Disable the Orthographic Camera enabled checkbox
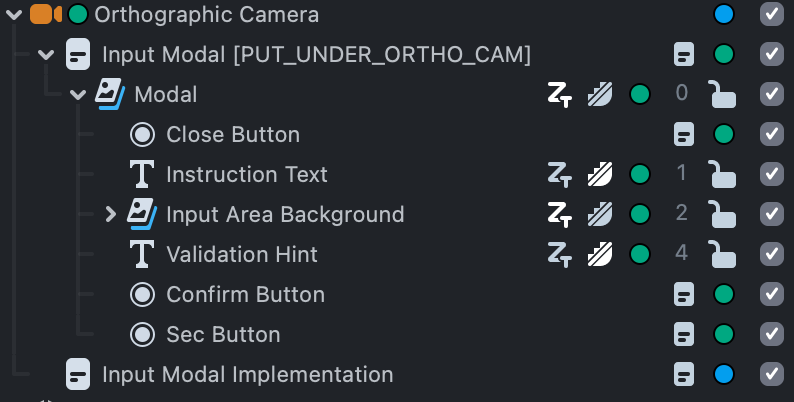This screenshot has height=402, width=794. click(x=771, y=14)
